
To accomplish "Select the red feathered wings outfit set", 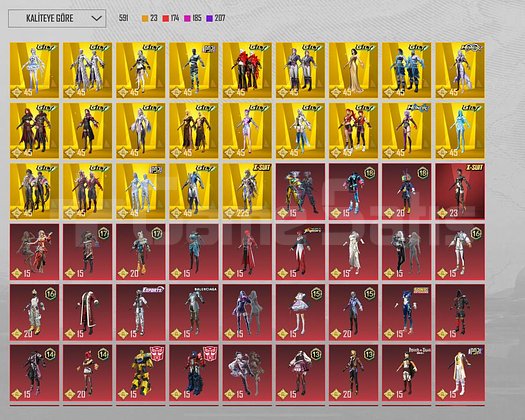I will click(247, 70).
